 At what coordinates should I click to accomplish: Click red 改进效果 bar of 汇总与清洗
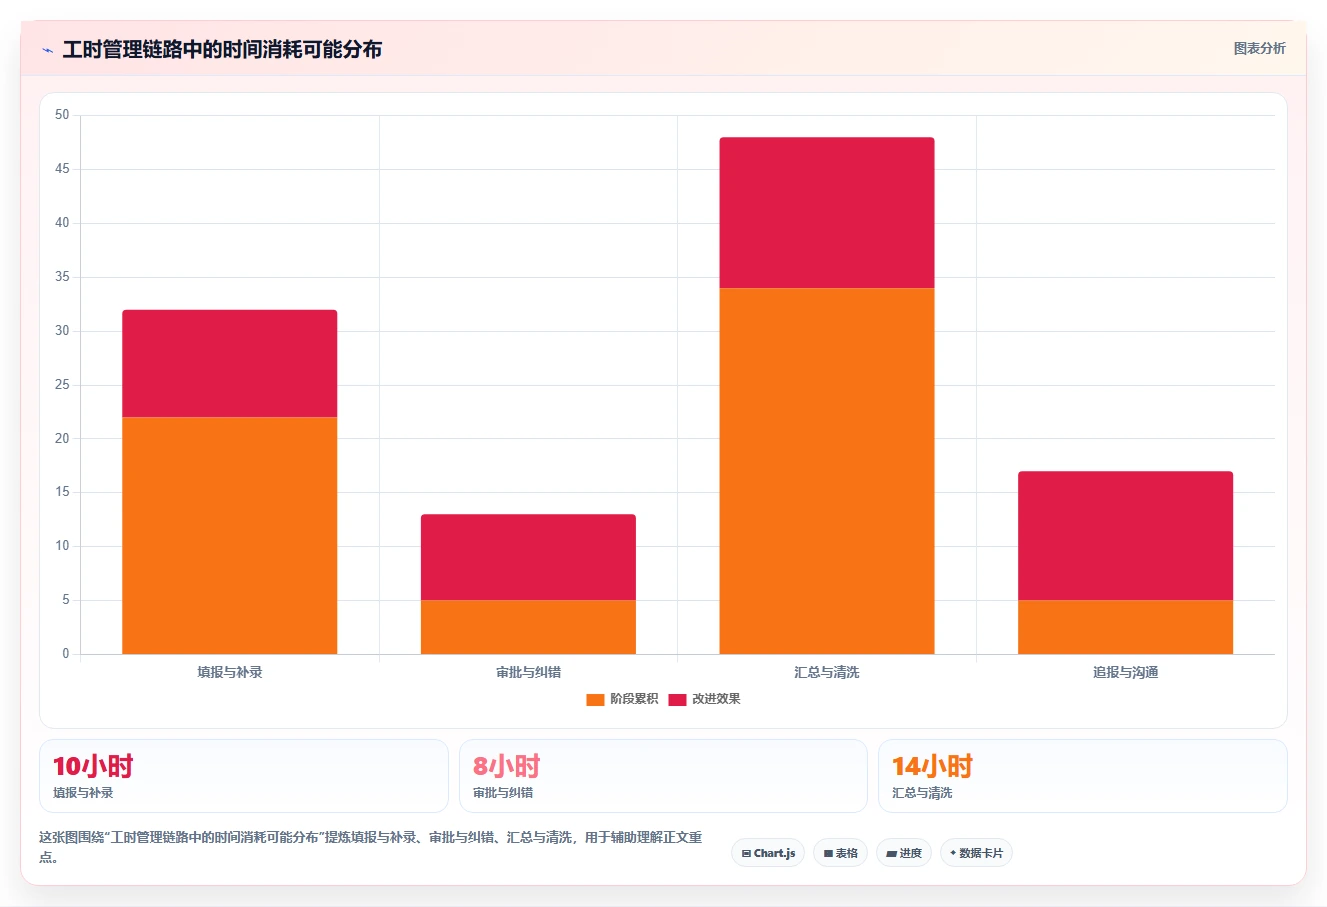click(827, 213)
